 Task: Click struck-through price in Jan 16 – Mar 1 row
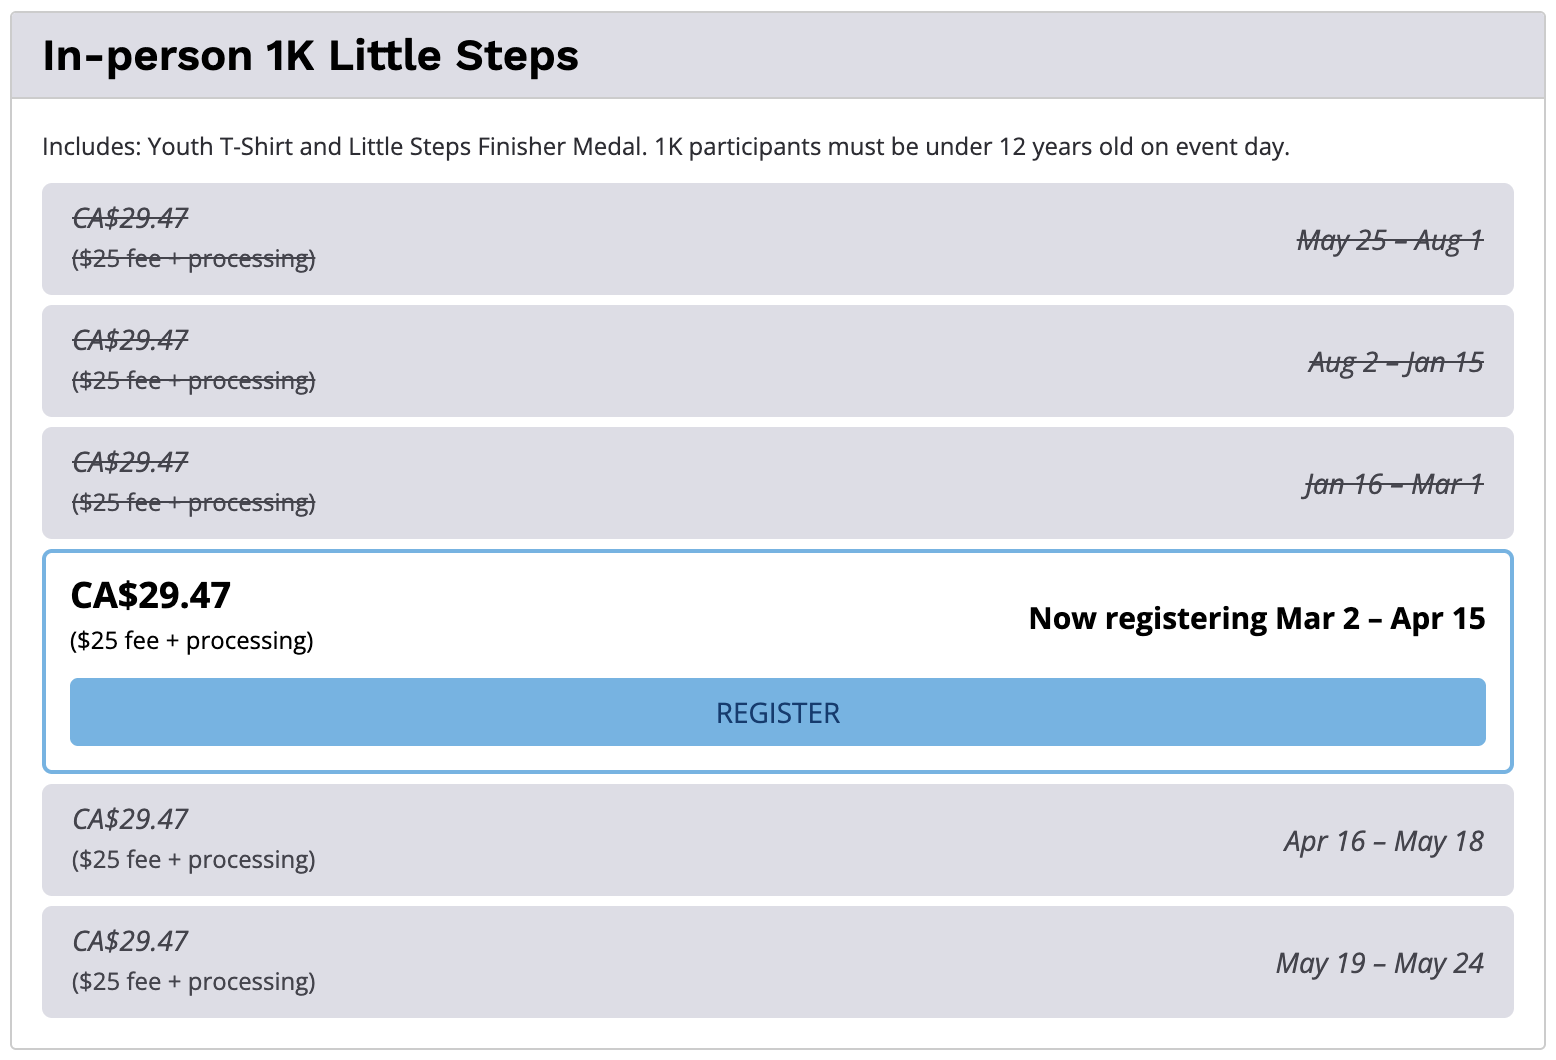(130, 462)
